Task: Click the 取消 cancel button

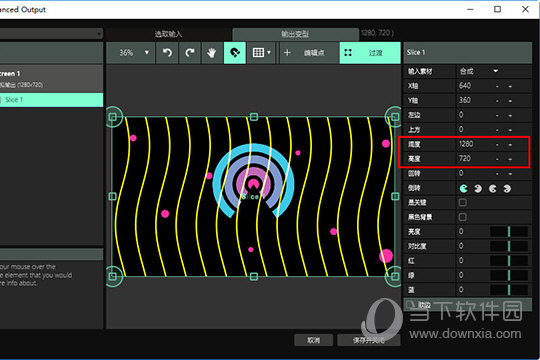Action: (x=313, y=340)
